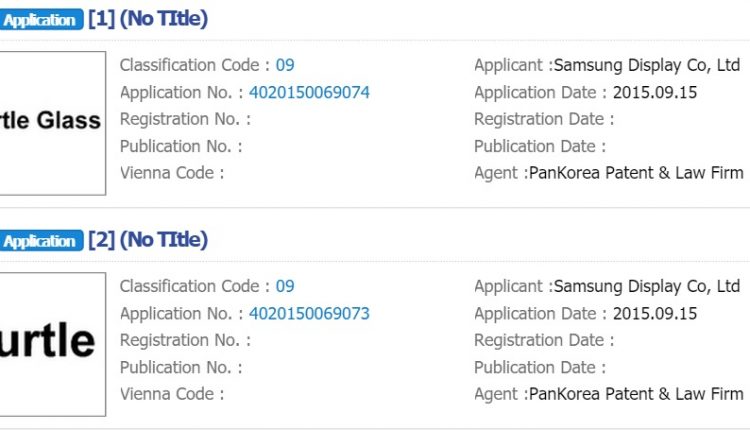
Task: View the plain "Turtle" trademark thumbnail
Action: click(52, 344)
